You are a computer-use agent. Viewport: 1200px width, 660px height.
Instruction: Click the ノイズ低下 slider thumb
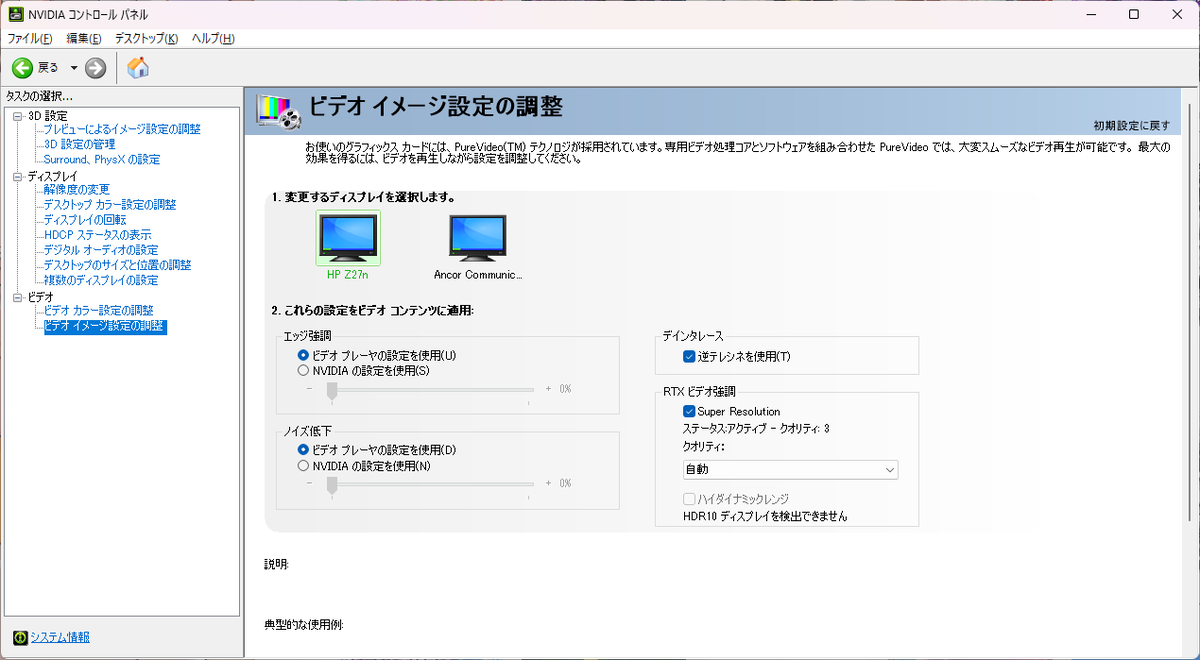click(332, 485)
